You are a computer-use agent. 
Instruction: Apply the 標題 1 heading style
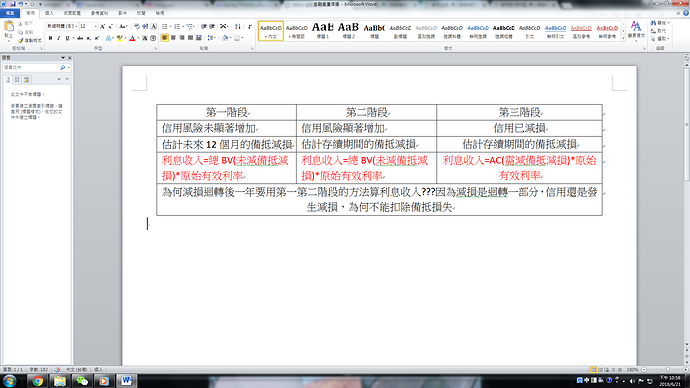(323, 31)
